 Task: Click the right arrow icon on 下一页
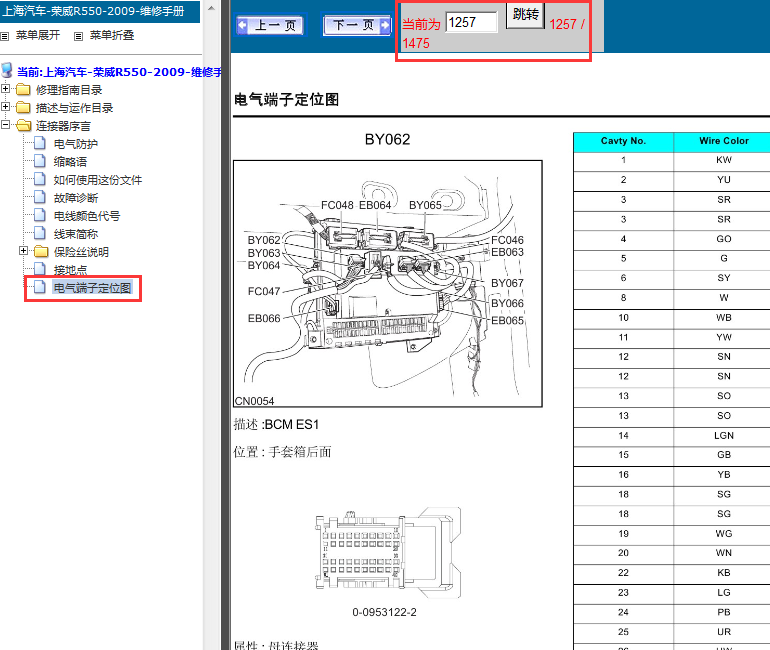click(385, 25)
